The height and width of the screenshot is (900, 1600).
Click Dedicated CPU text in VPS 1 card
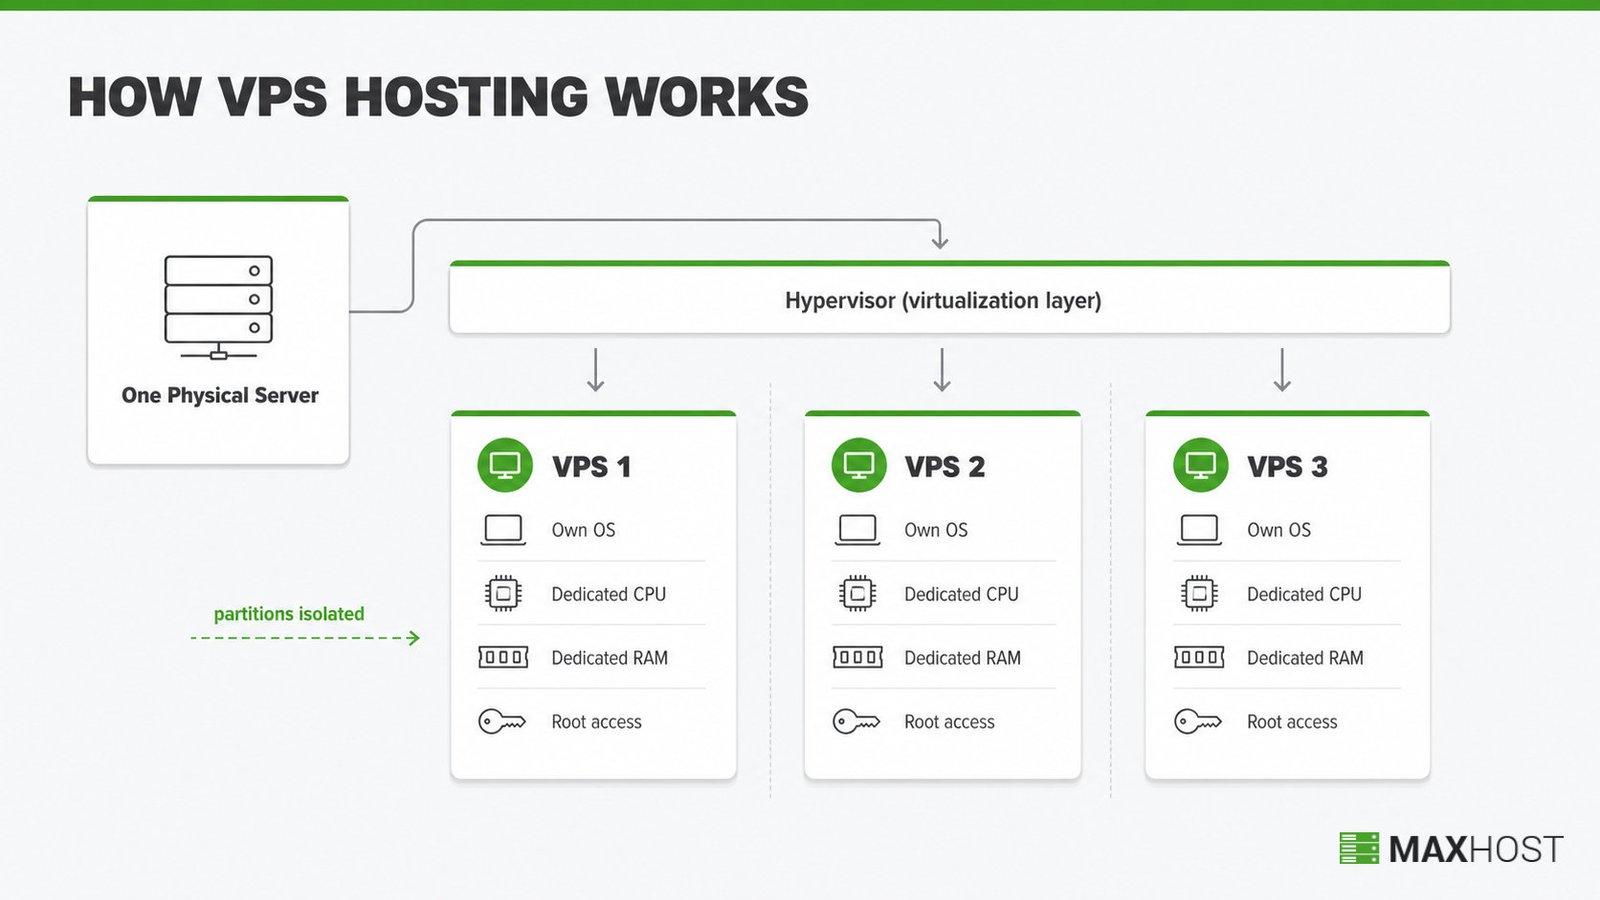(x=608, y=594)
